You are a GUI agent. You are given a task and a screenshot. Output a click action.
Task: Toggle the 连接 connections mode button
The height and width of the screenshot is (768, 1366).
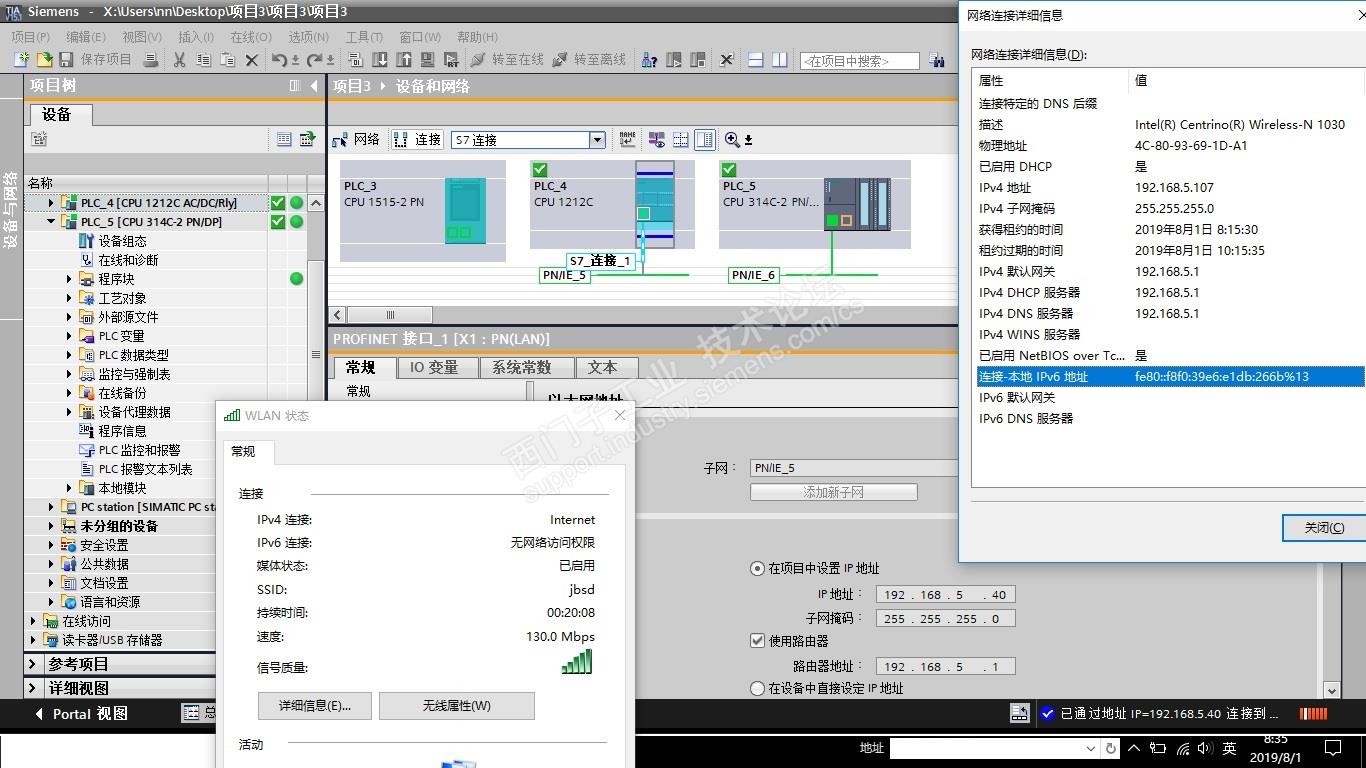coord(417,140)
